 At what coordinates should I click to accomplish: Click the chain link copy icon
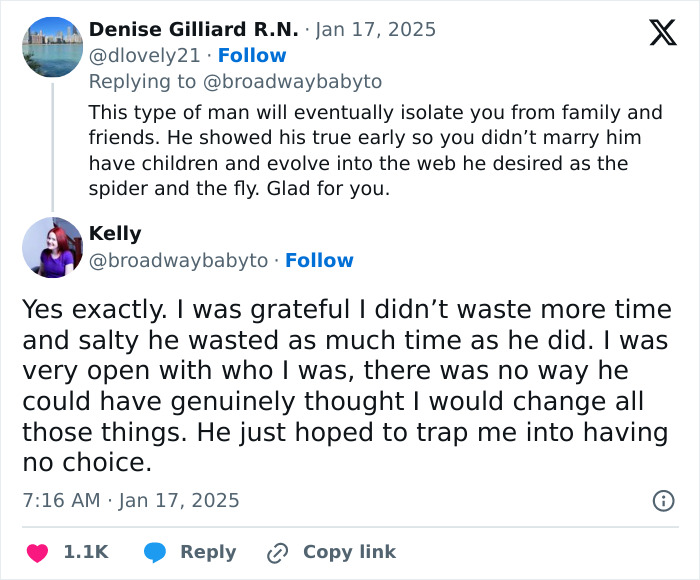pyautogui.click(x=277, y=552)
